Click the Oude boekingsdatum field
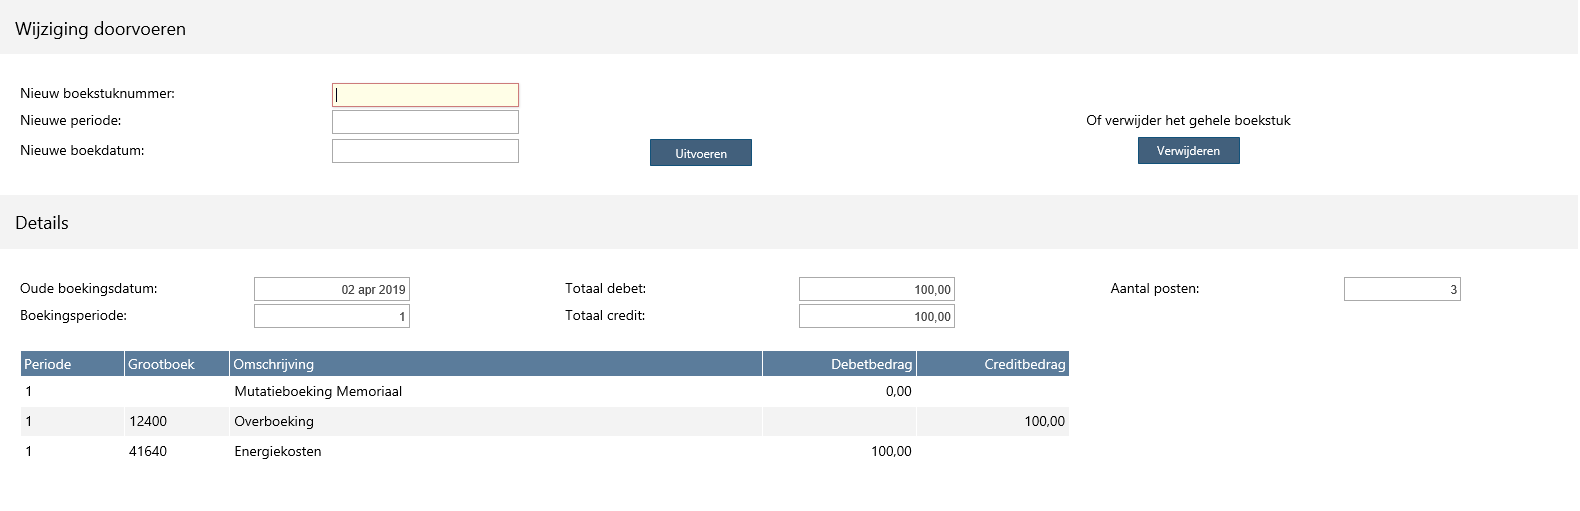This screenshot has width=1580, height=511. [332, 289]
